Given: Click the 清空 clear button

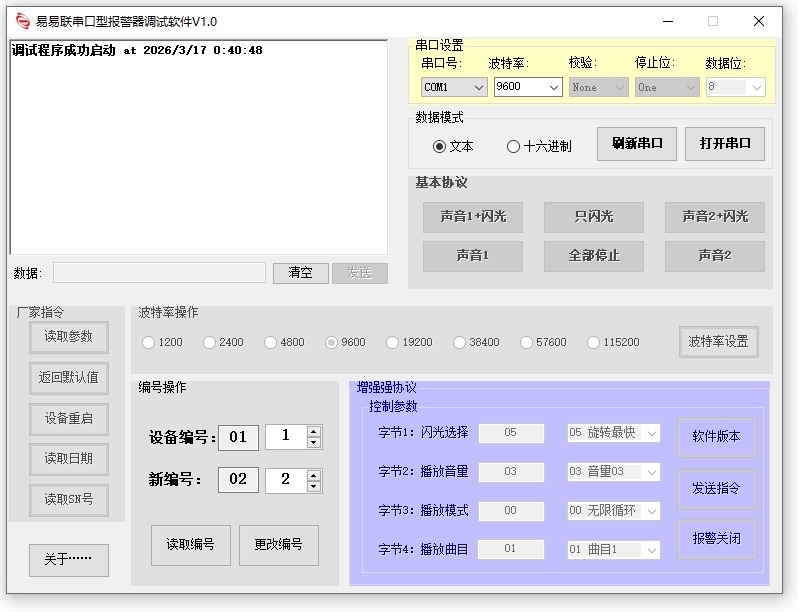Looking at the screenshot, I should (x=300, y=273).
